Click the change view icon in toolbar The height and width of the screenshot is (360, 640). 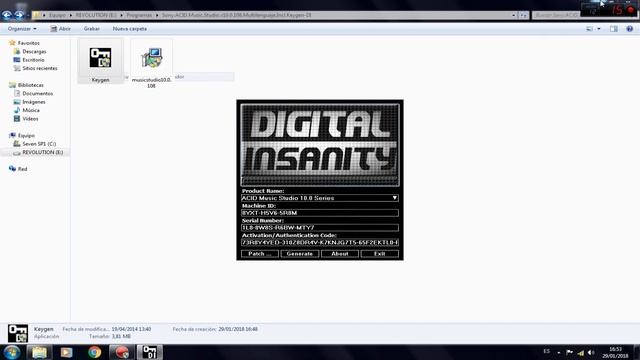tap(589, 29)
